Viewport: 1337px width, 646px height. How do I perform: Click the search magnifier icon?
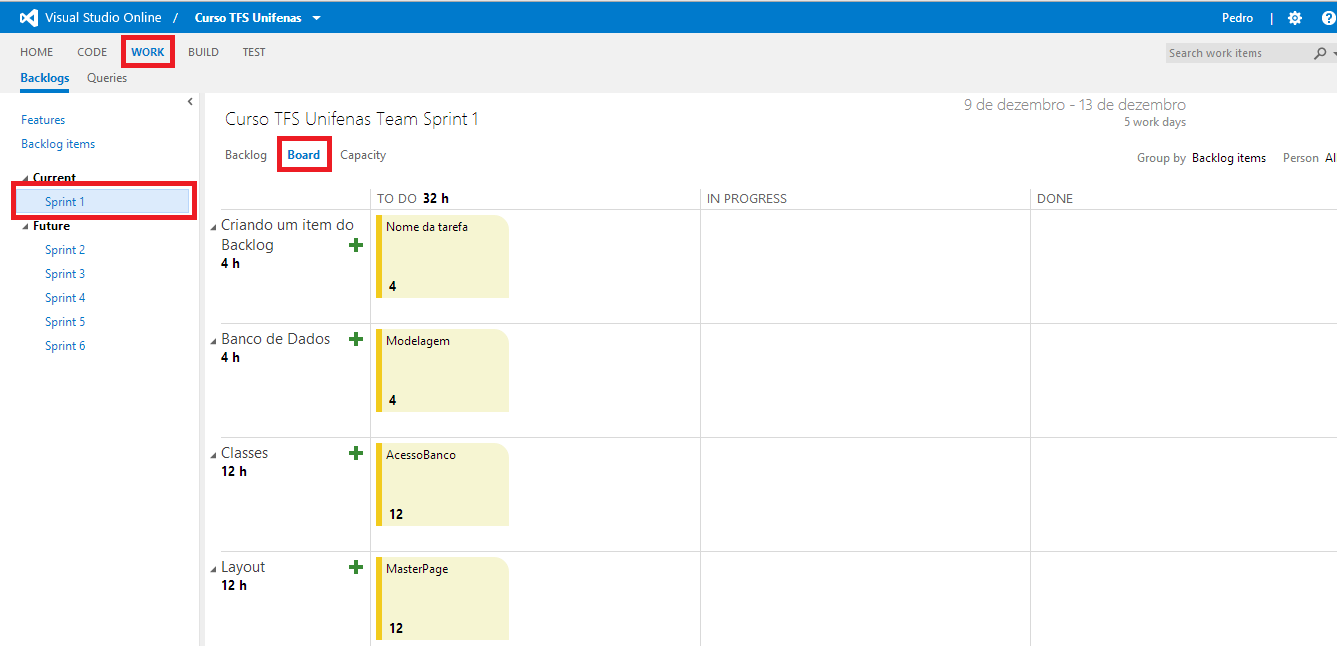pyautogui.click(x=1320, y=53)
